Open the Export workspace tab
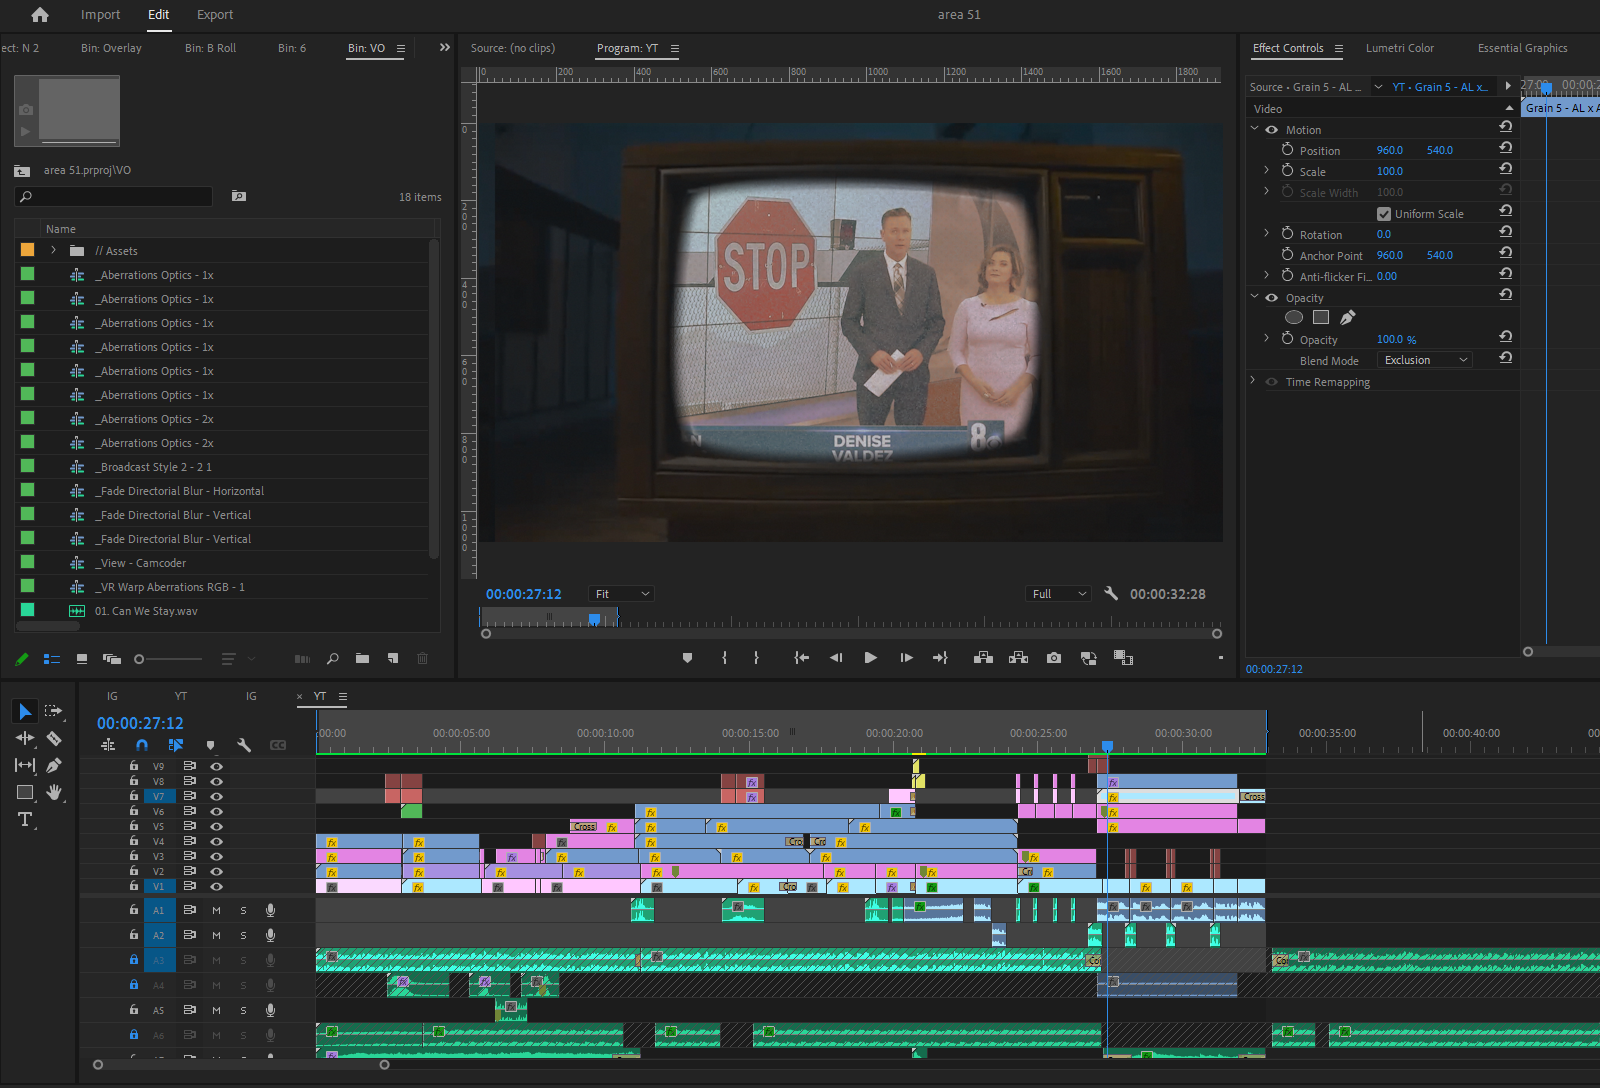 [x=215, y=15]
